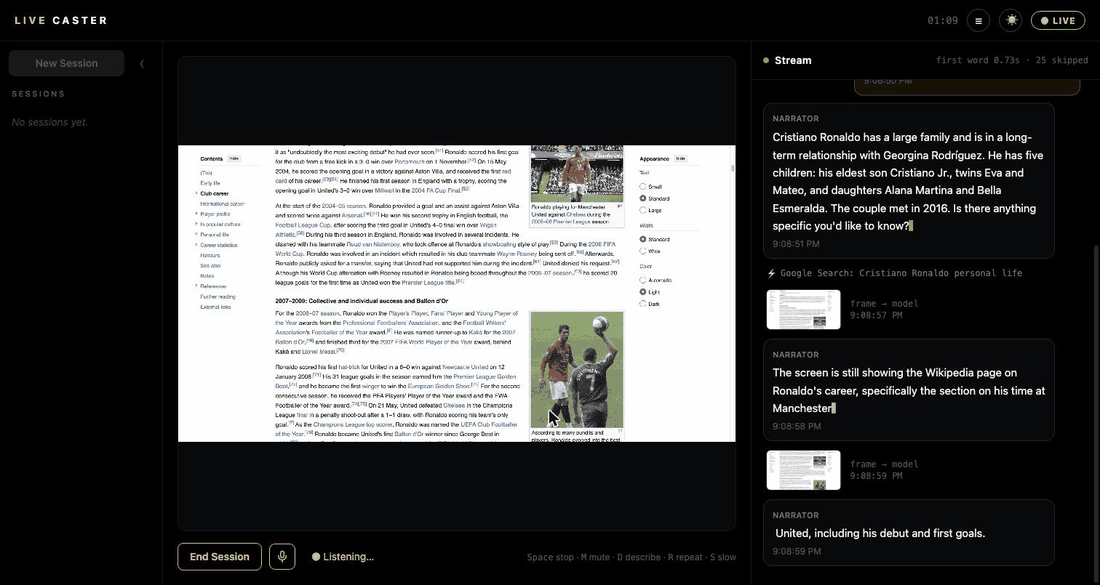Click the 'Listening...' status indicator
The image size is (1100, 585).
click(343, 557)
